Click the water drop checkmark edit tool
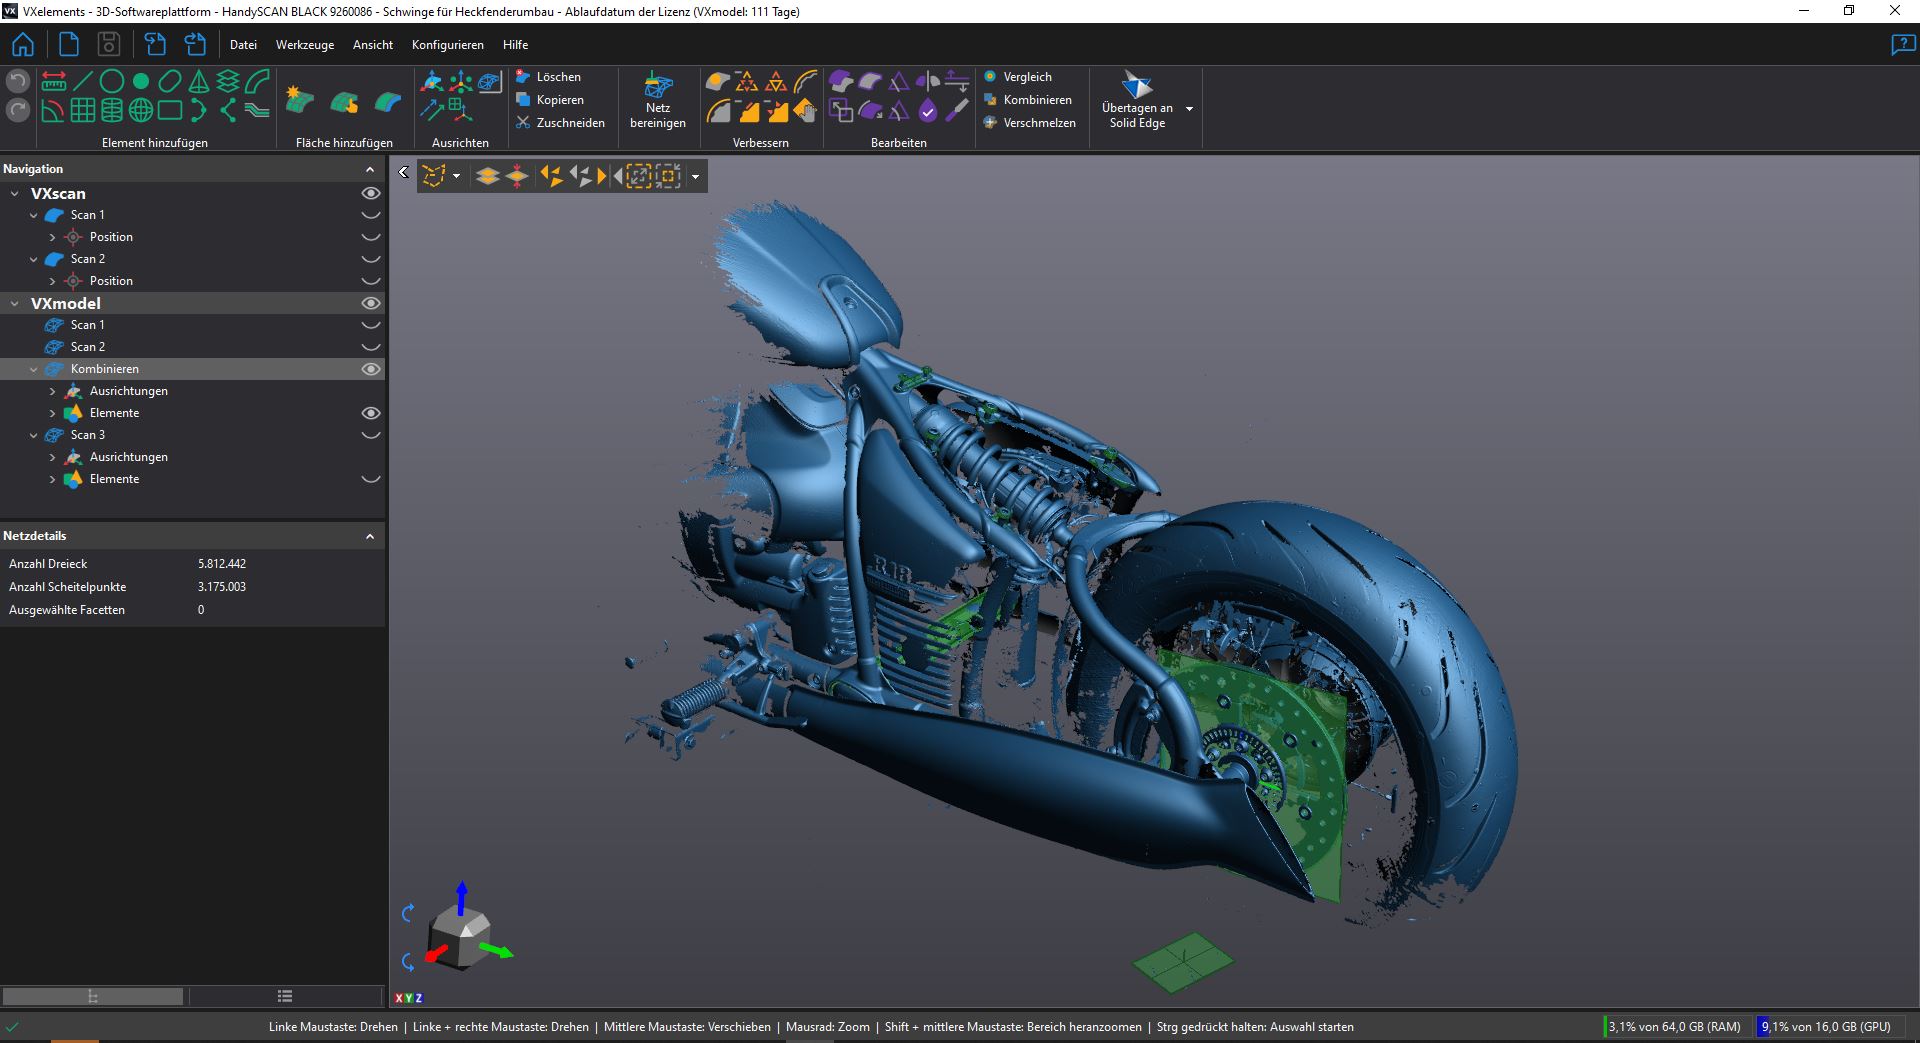Image resolution: width=1920 pixels, height=1043 pixels. [928, 110]
